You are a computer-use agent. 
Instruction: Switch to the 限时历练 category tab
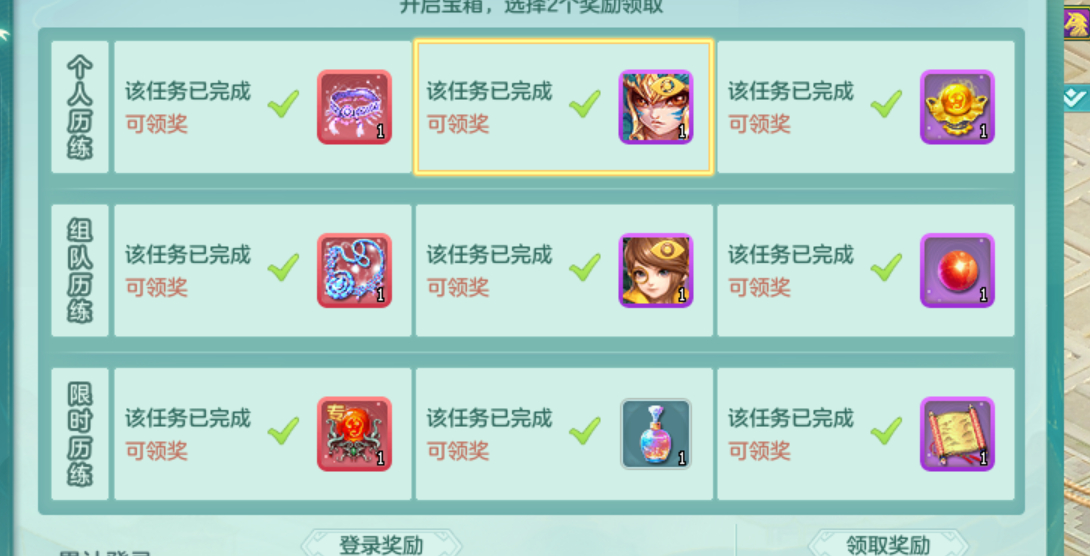coord(80,434)
